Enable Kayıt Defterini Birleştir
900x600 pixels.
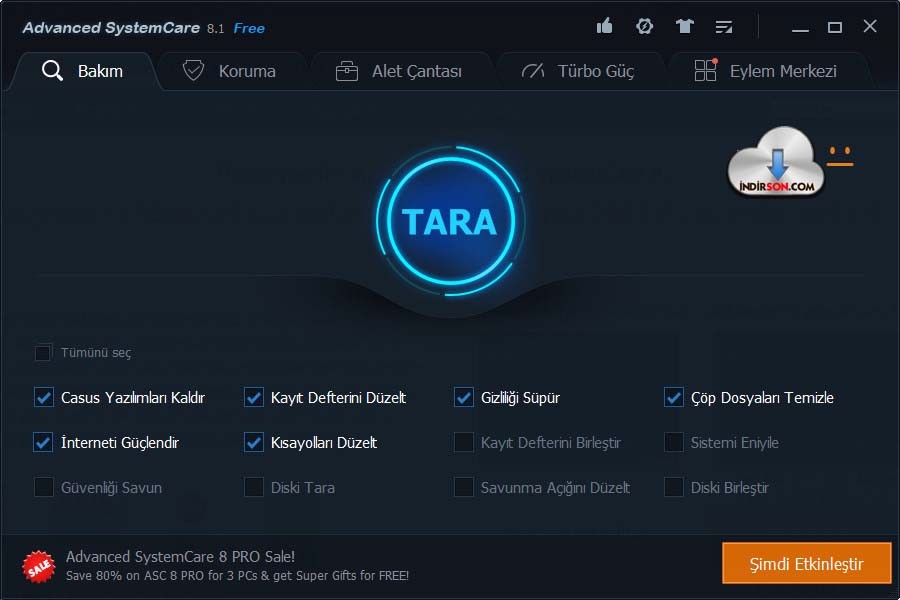464,442
